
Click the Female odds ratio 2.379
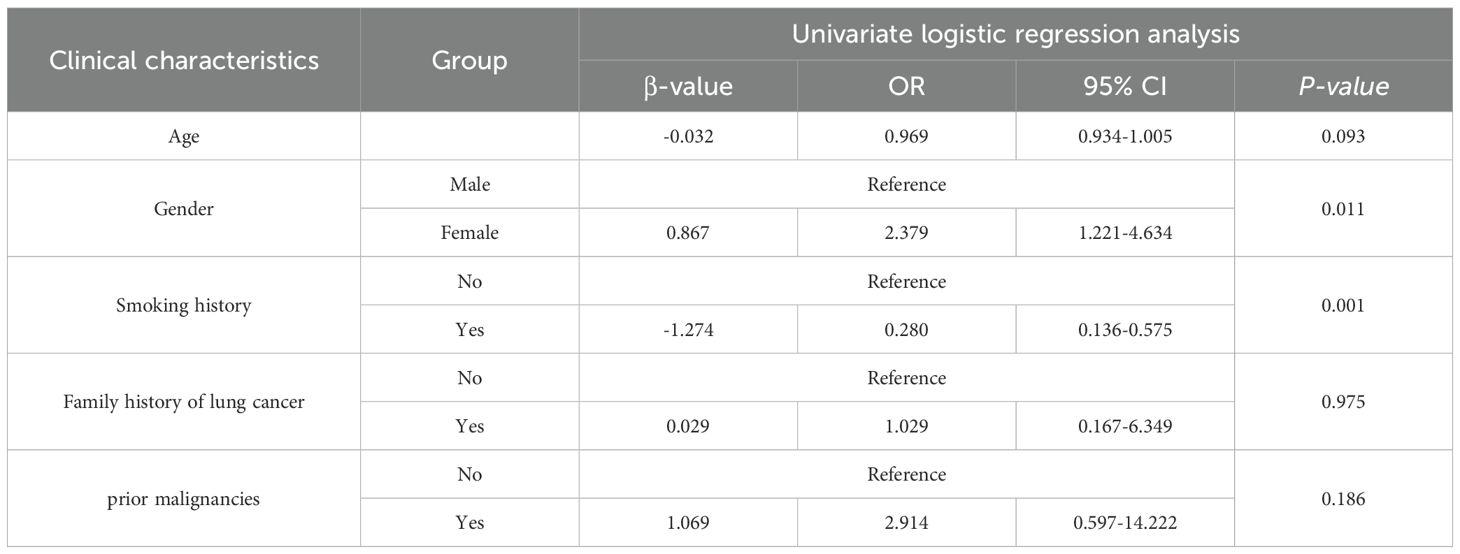coord(906,233)
